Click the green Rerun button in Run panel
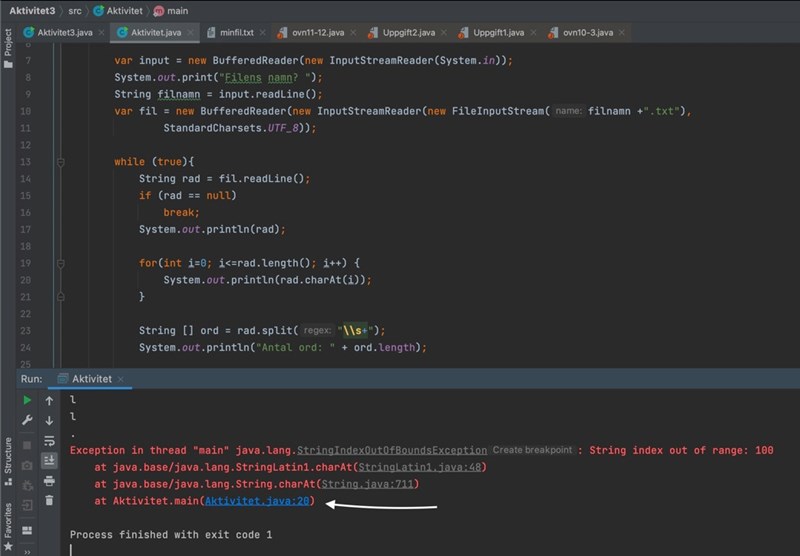This screenshot has height=556, width=800. coord(27,400)
